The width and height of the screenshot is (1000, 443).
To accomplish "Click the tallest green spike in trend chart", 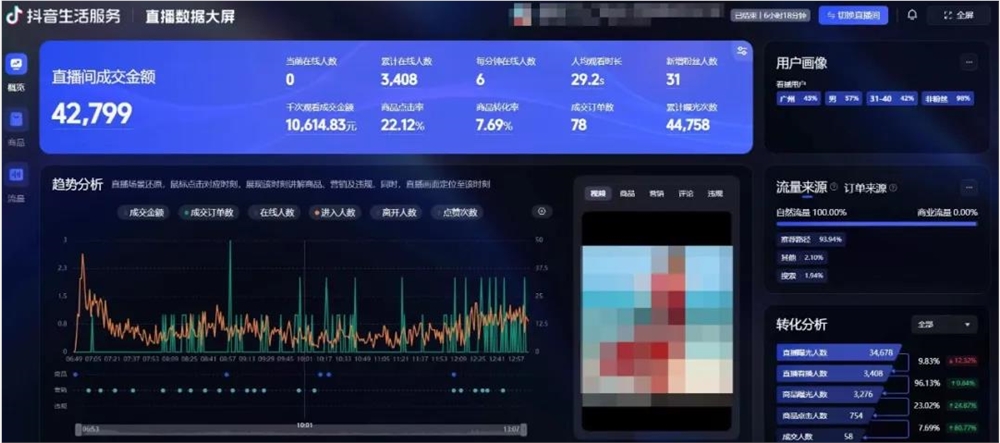I will tap(230, 296).
